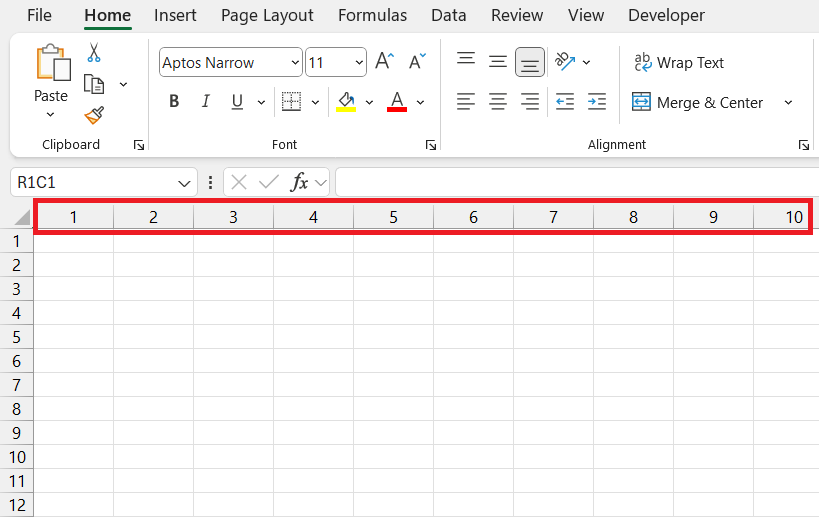Apply red font color A

(397, 101)
